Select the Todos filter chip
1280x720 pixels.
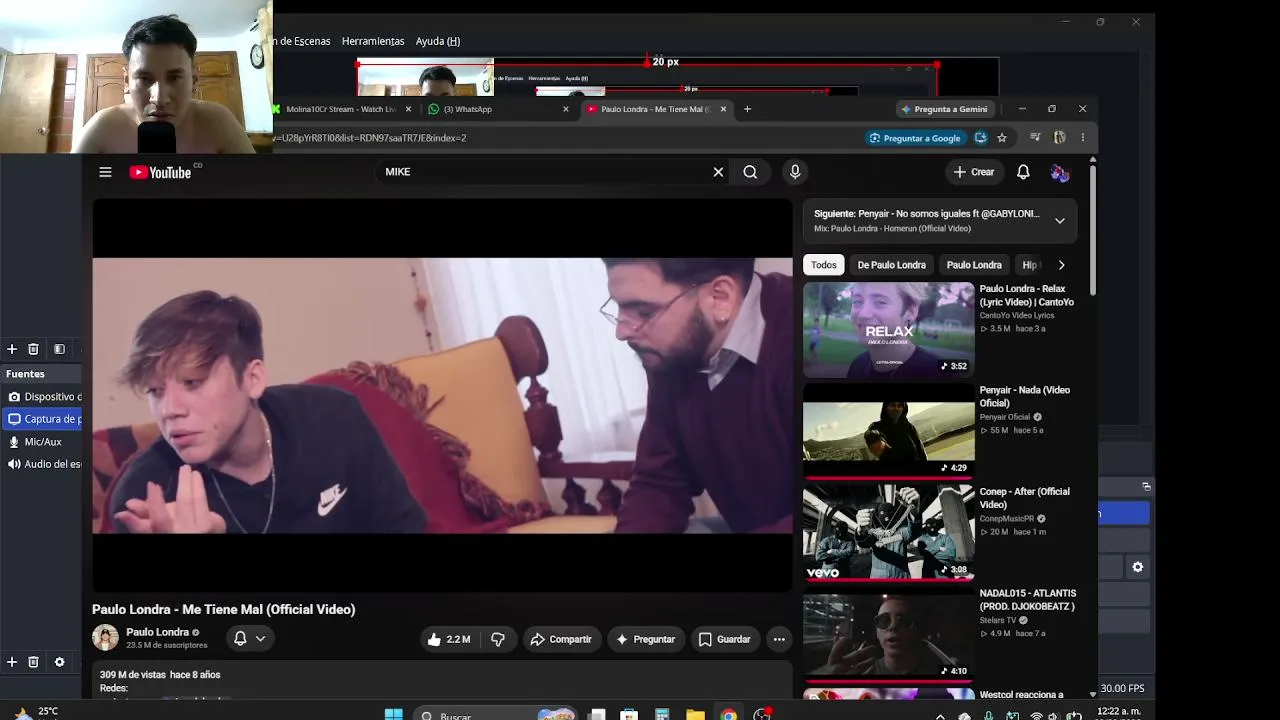(x=824, y=265)
